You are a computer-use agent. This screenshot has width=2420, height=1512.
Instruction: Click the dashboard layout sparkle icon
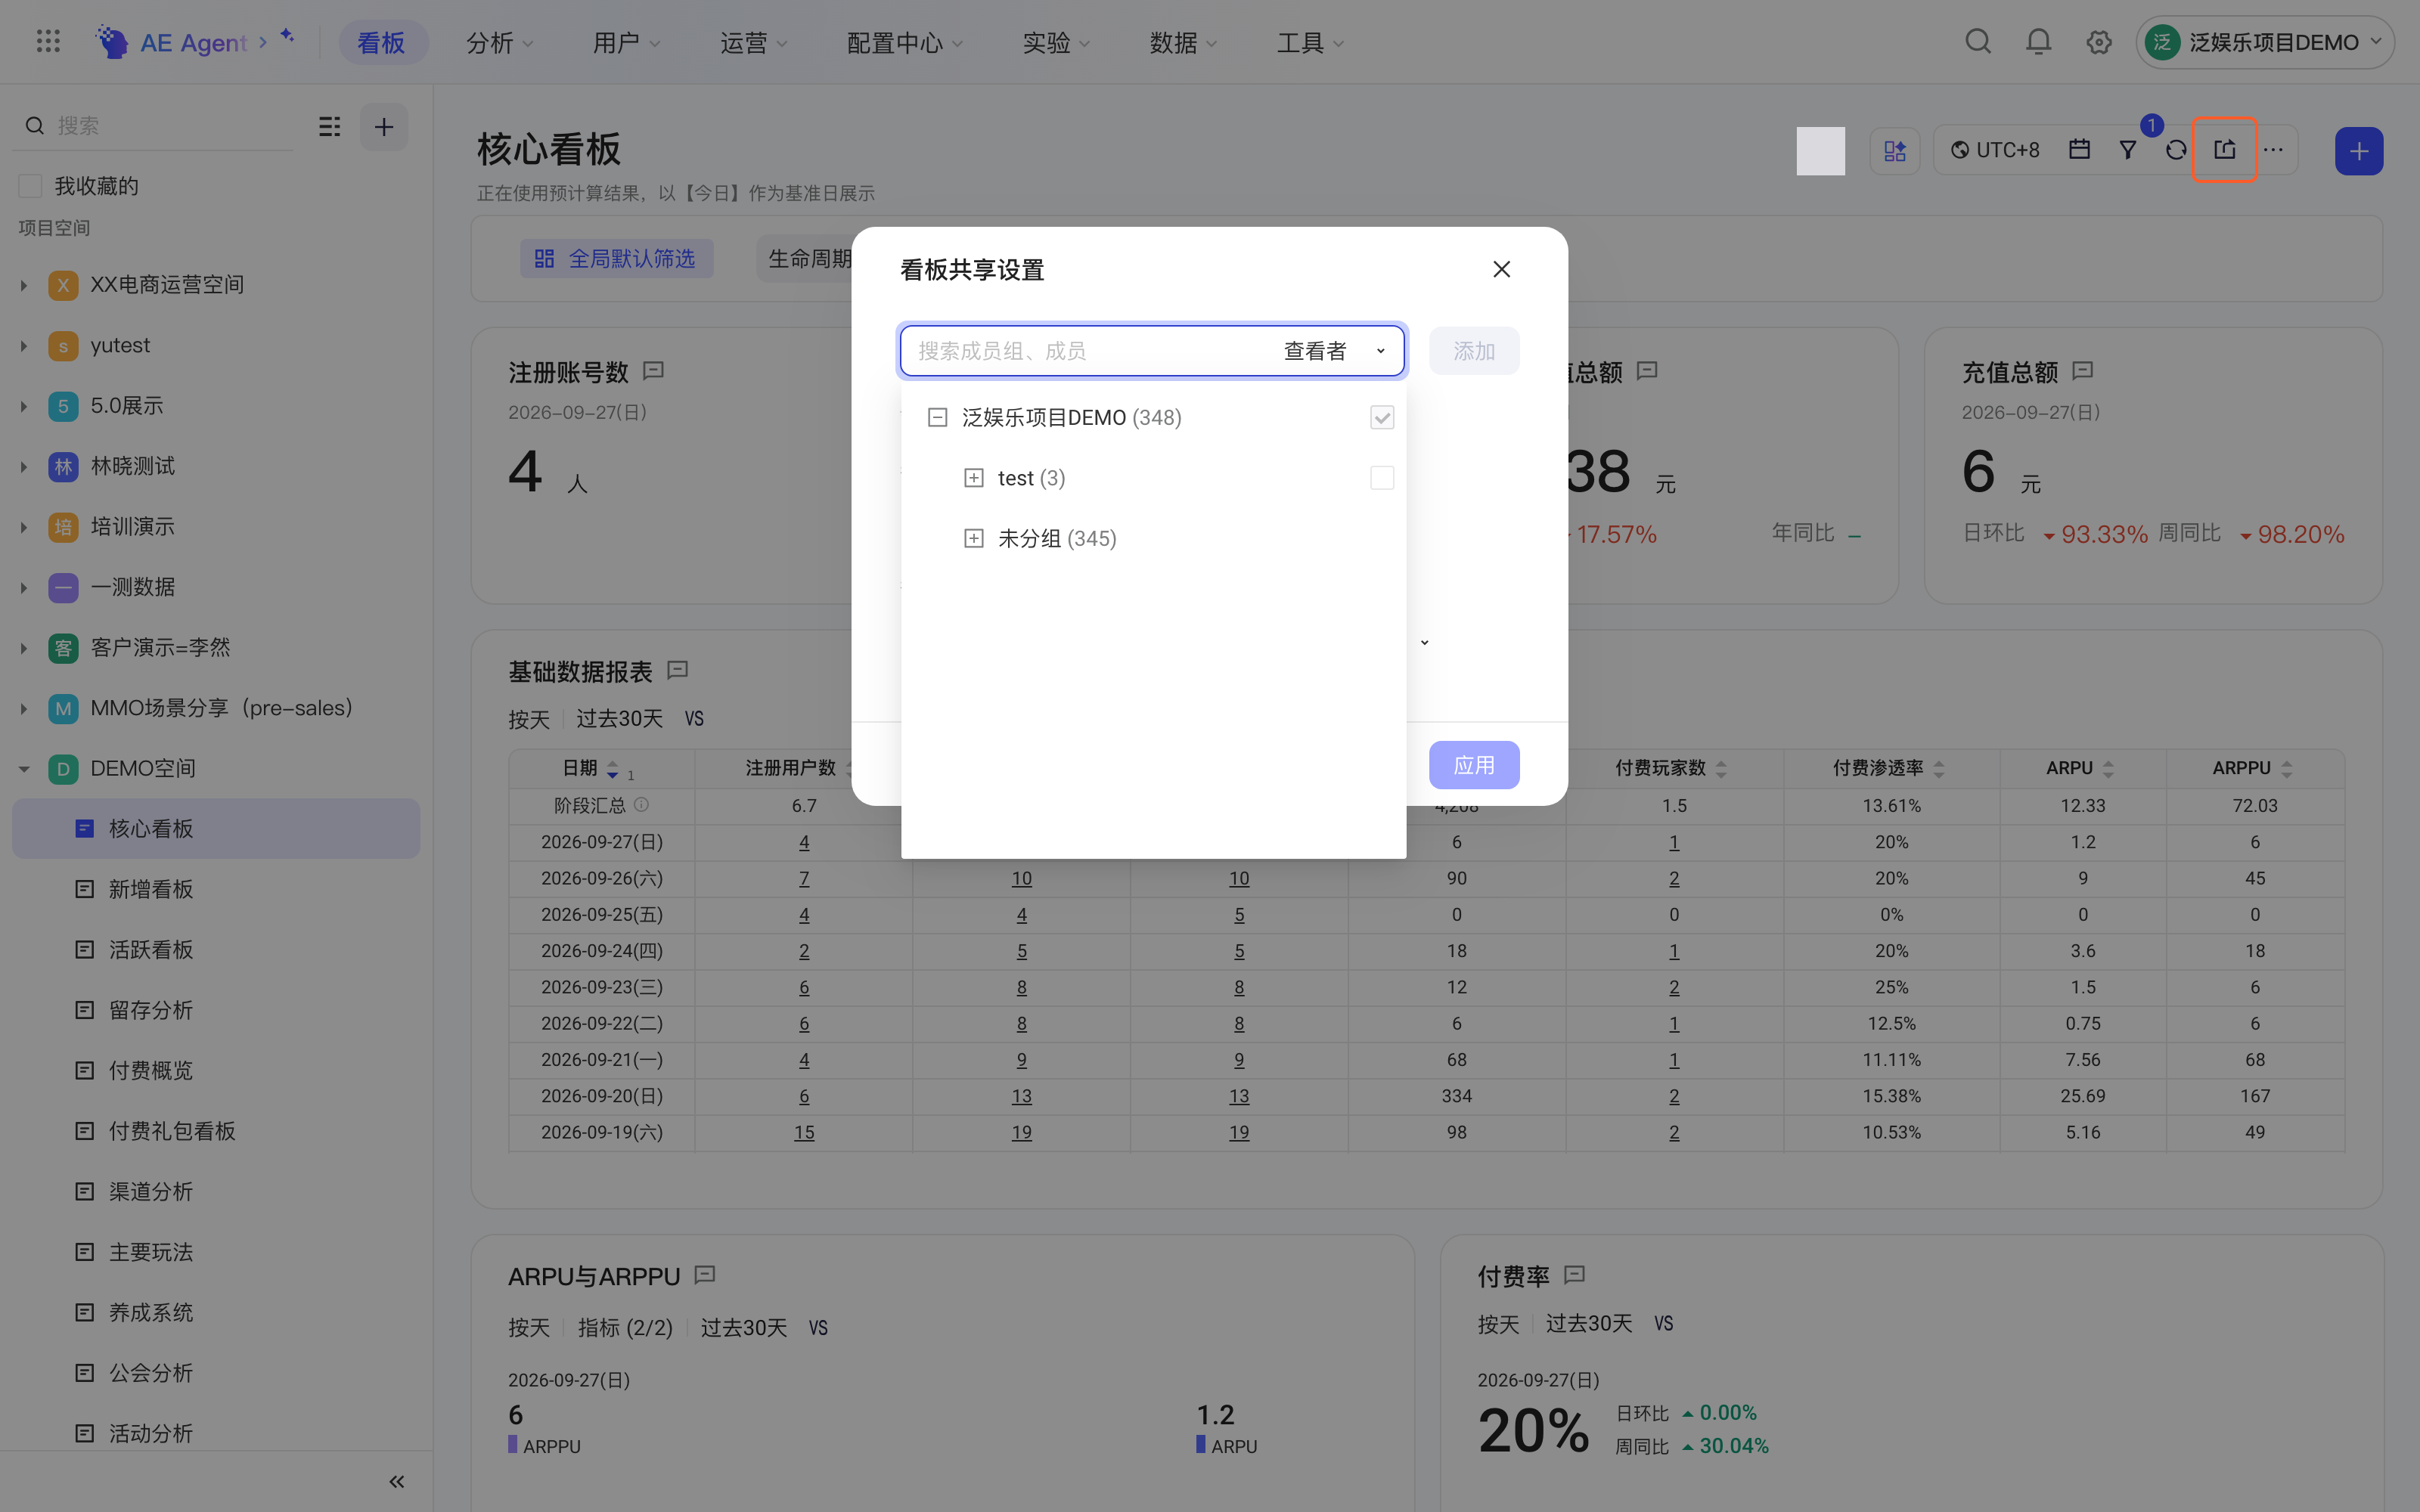[1895, 151]
